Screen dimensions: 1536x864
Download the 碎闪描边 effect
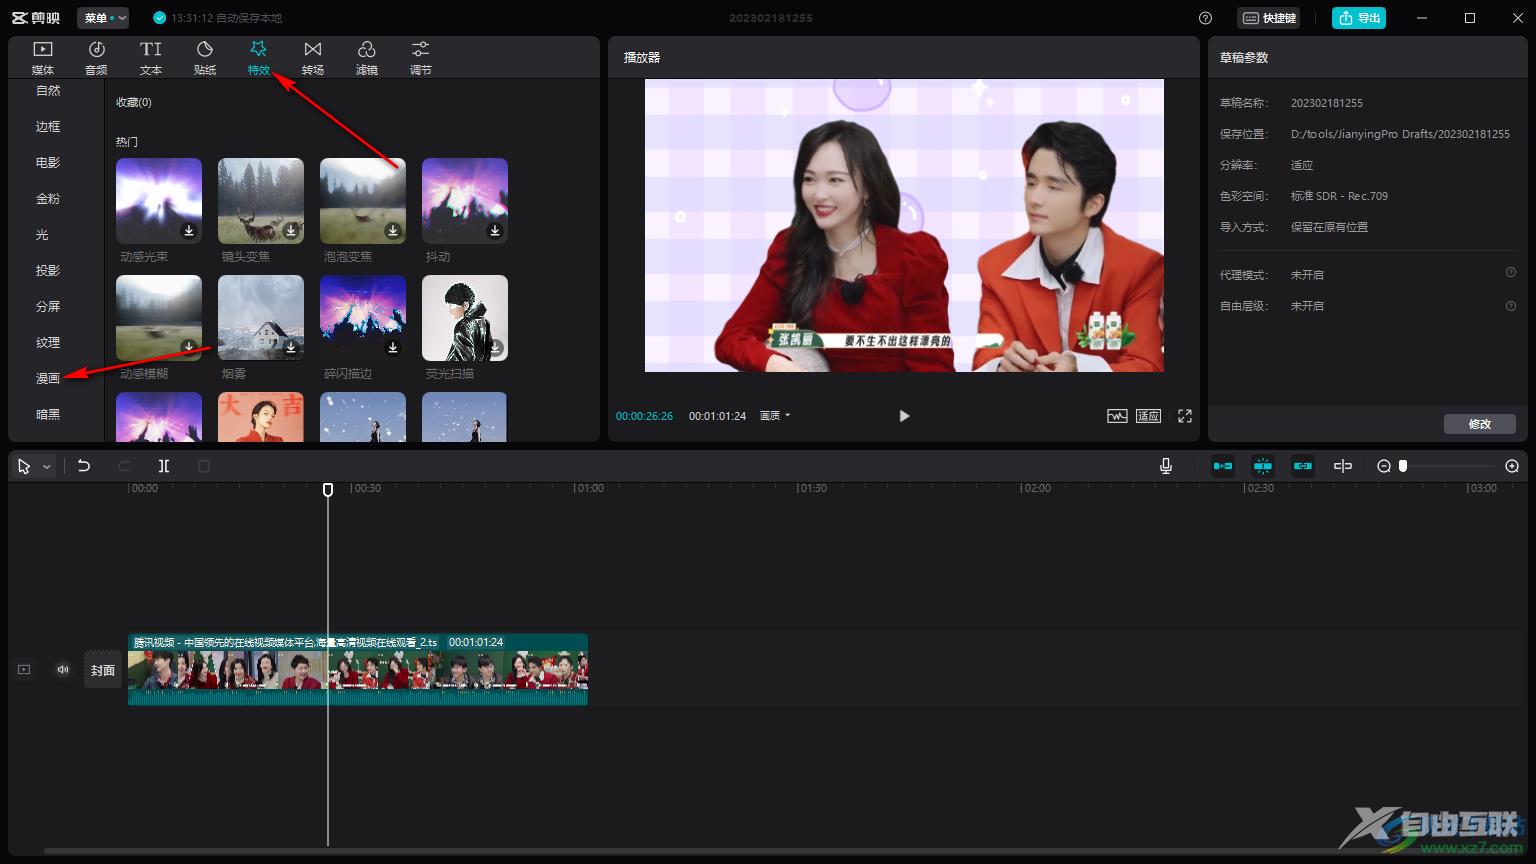tap(393, 348)
